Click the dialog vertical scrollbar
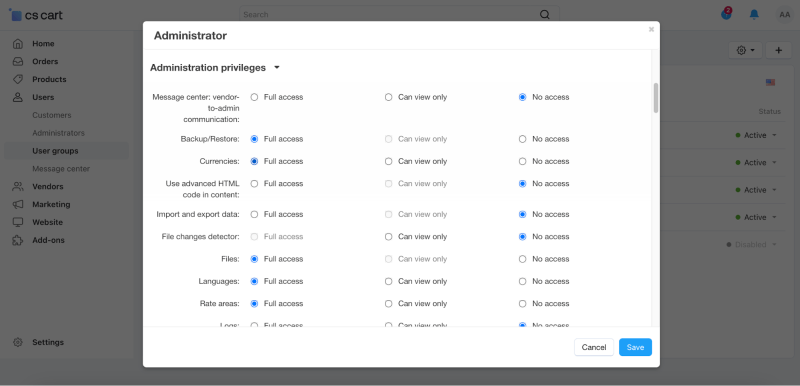This screenshot has width=800, height=386. (656, 98)
